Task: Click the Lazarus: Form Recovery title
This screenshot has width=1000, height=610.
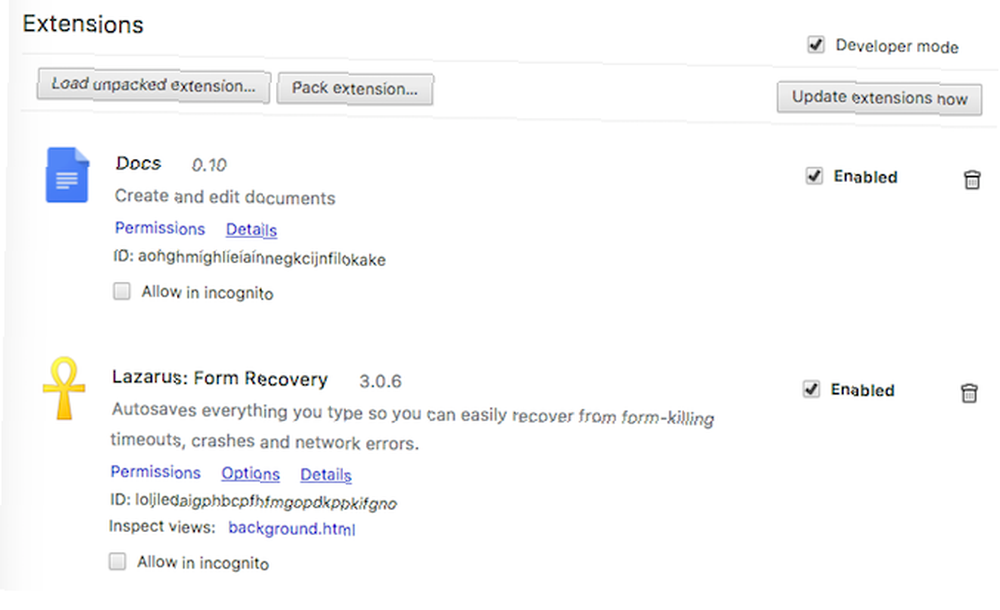Action: 220,378
